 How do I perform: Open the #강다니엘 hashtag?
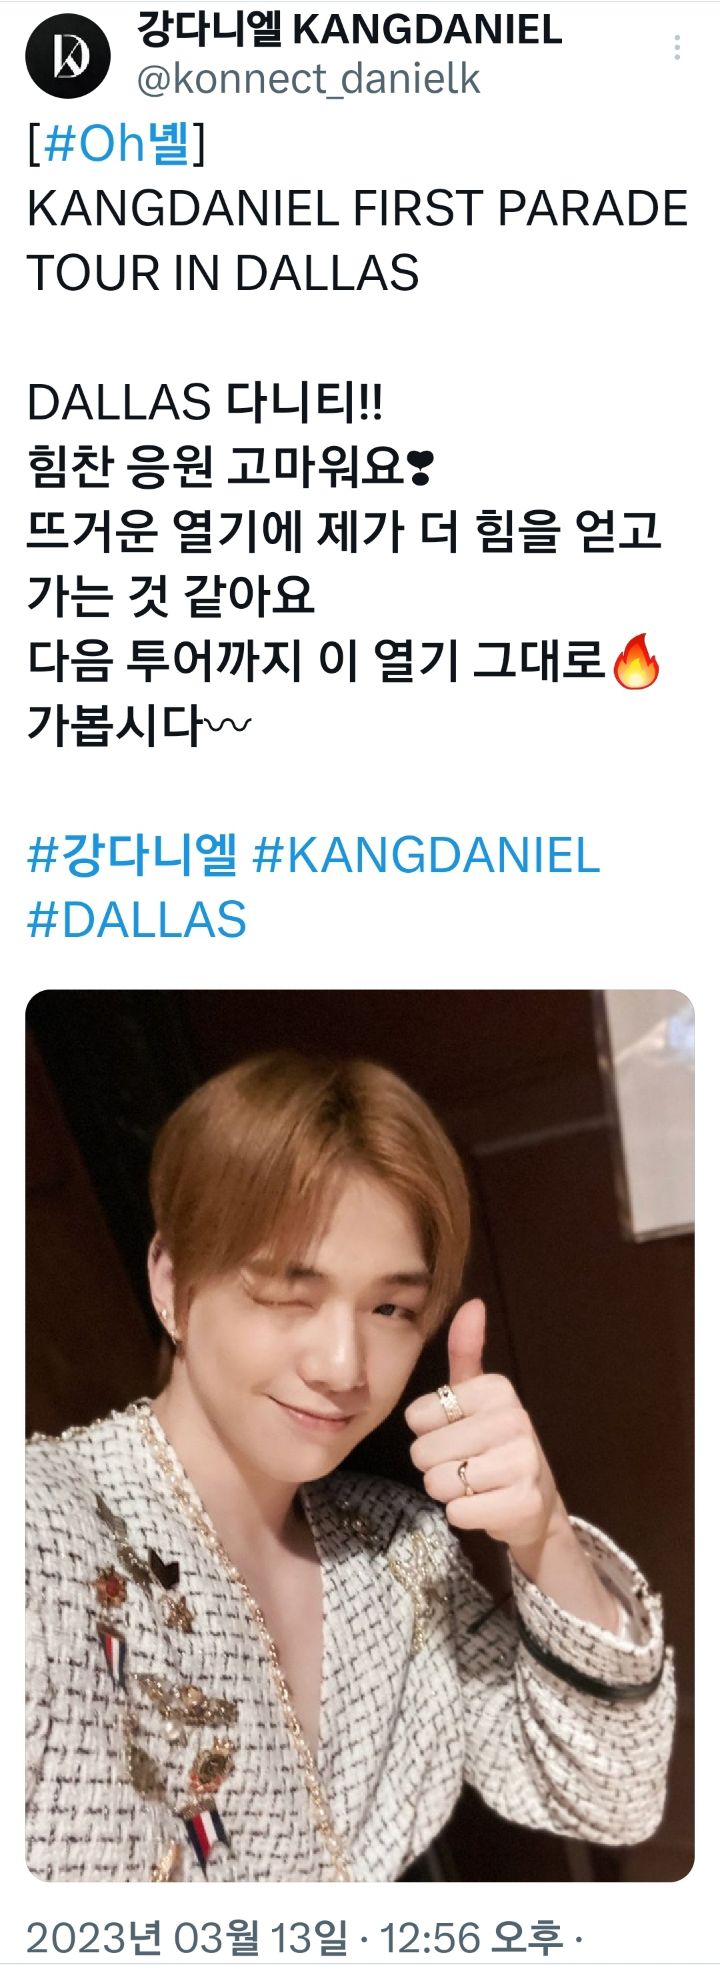pos(133,856)
